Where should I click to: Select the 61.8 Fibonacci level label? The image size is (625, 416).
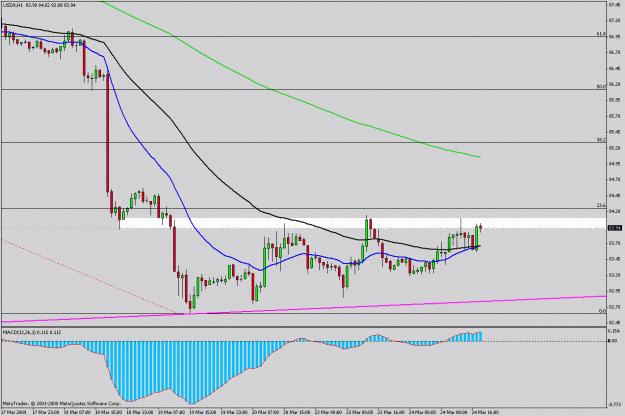click(x=601, y=34)
